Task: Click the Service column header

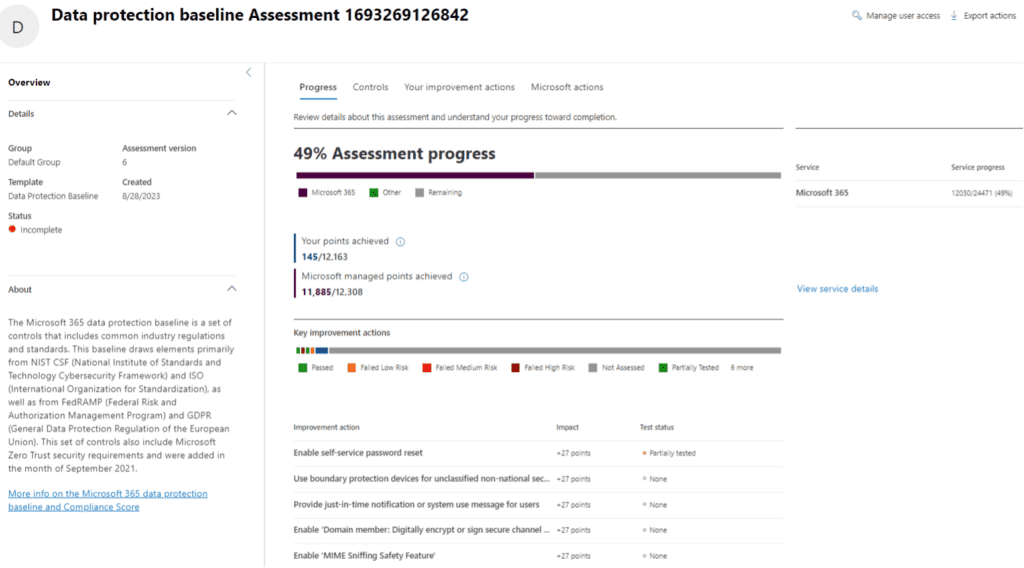Action: point(807,167)
